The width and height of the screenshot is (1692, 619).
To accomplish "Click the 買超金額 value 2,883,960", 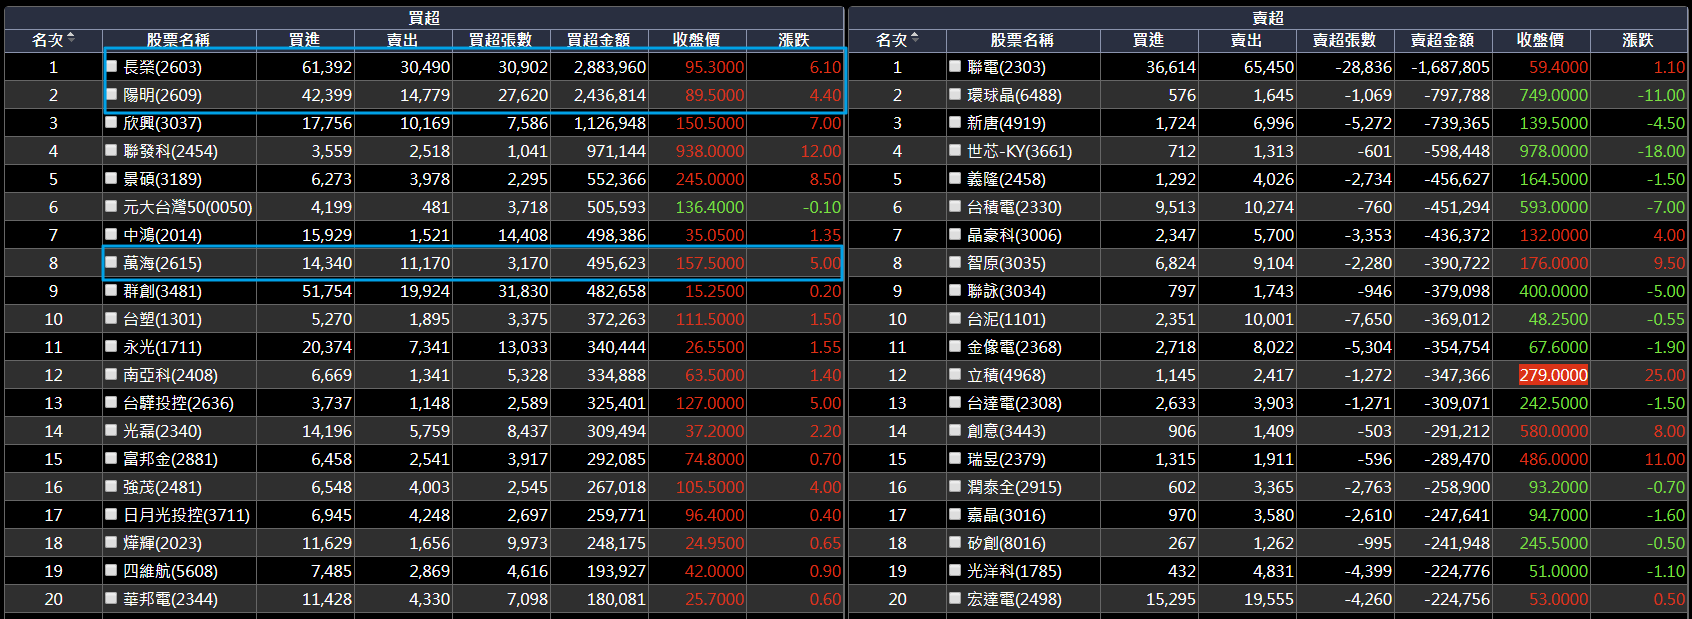I will click(x=610, y=67).
